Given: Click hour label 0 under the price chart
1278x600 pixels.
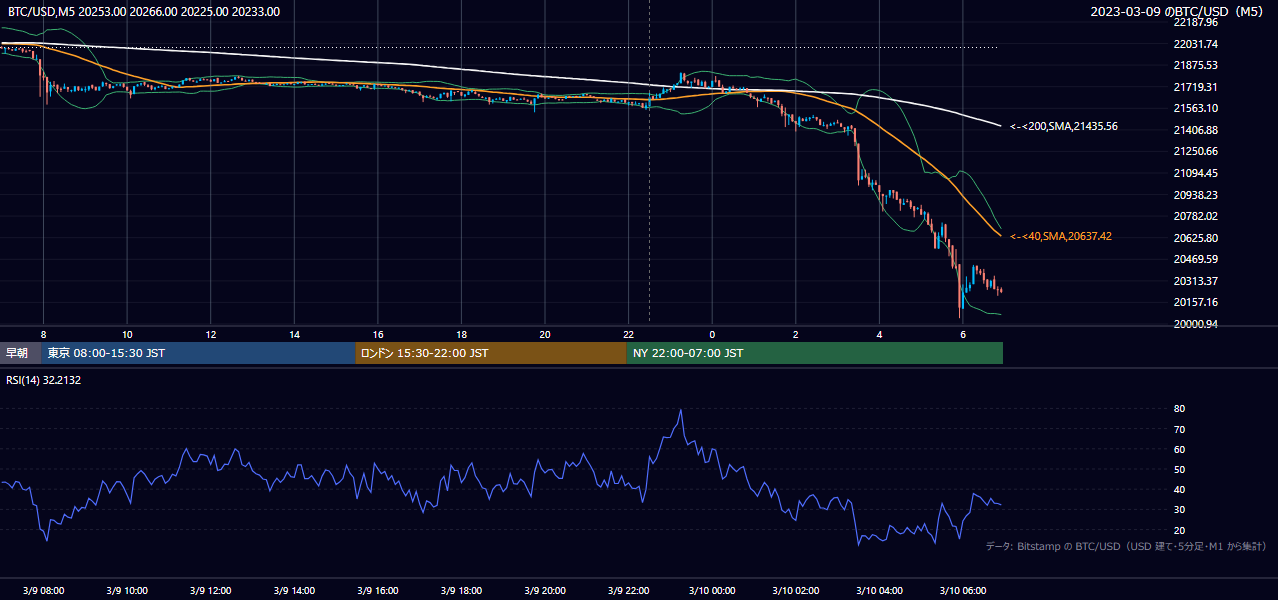Looking at the screenshot, I should pos(712,334).
